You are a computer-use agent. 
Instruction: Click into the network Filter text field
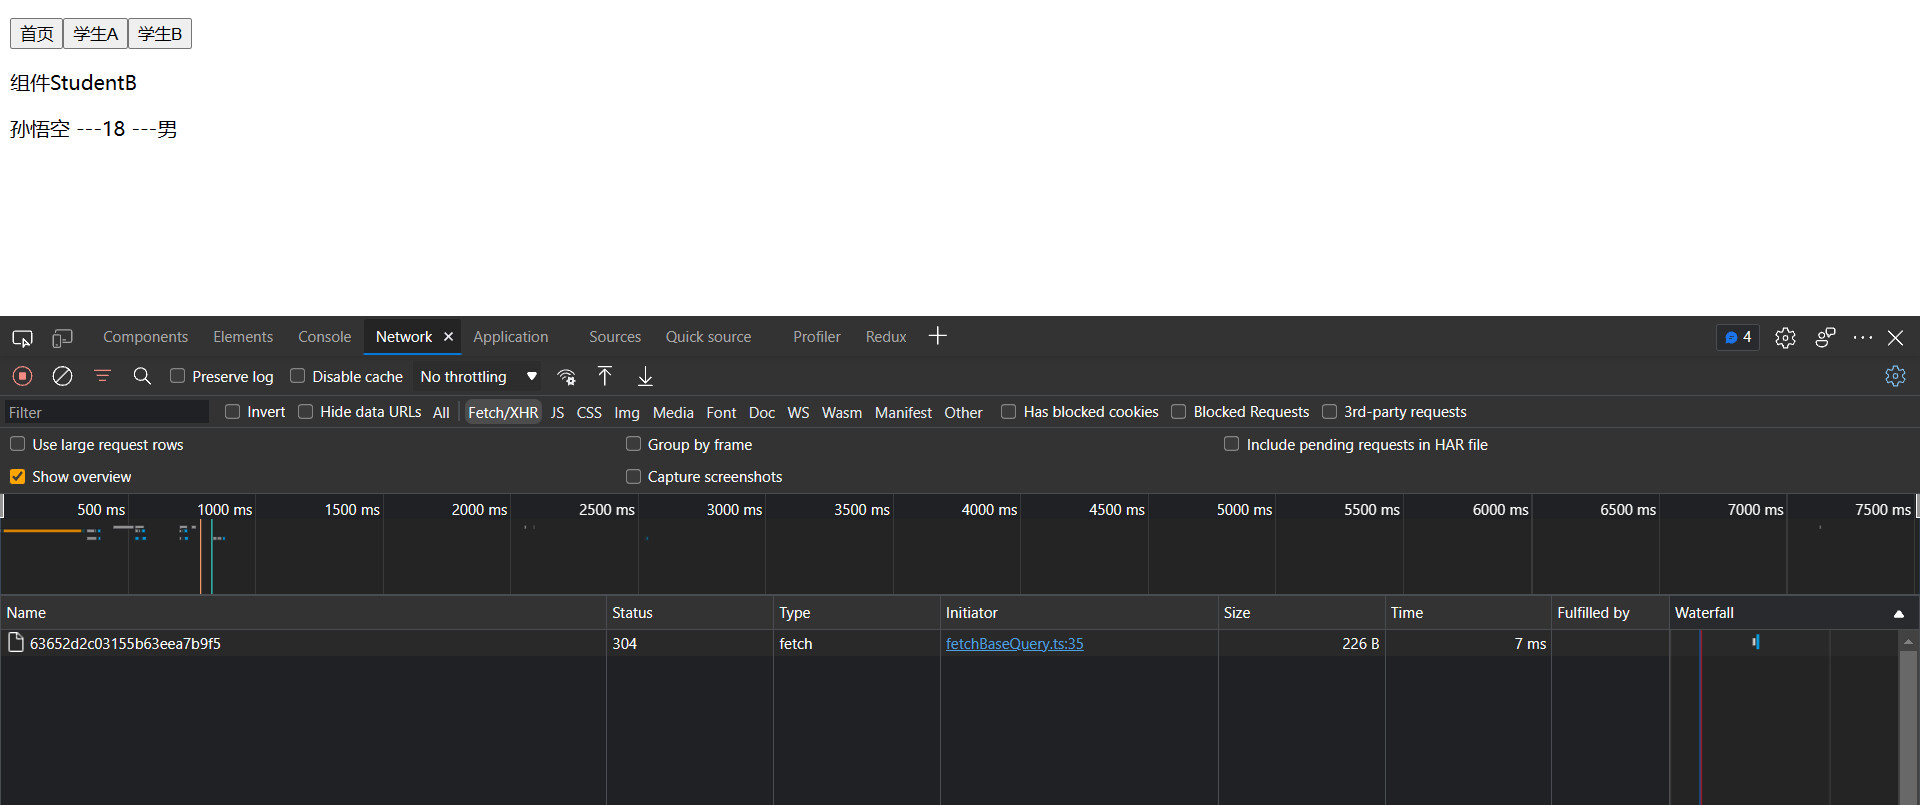pos(106,412)
